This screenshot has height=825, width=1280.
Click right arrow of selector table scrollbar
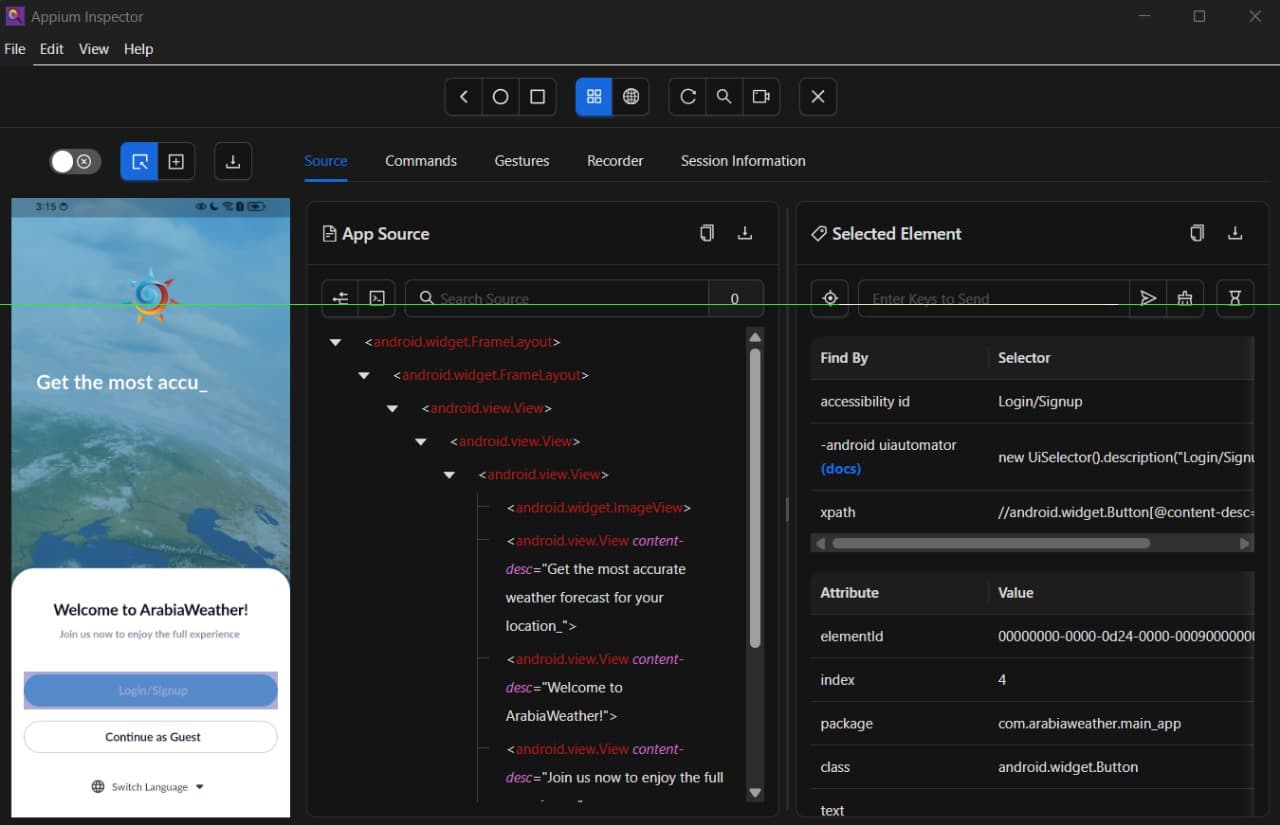1245,544
